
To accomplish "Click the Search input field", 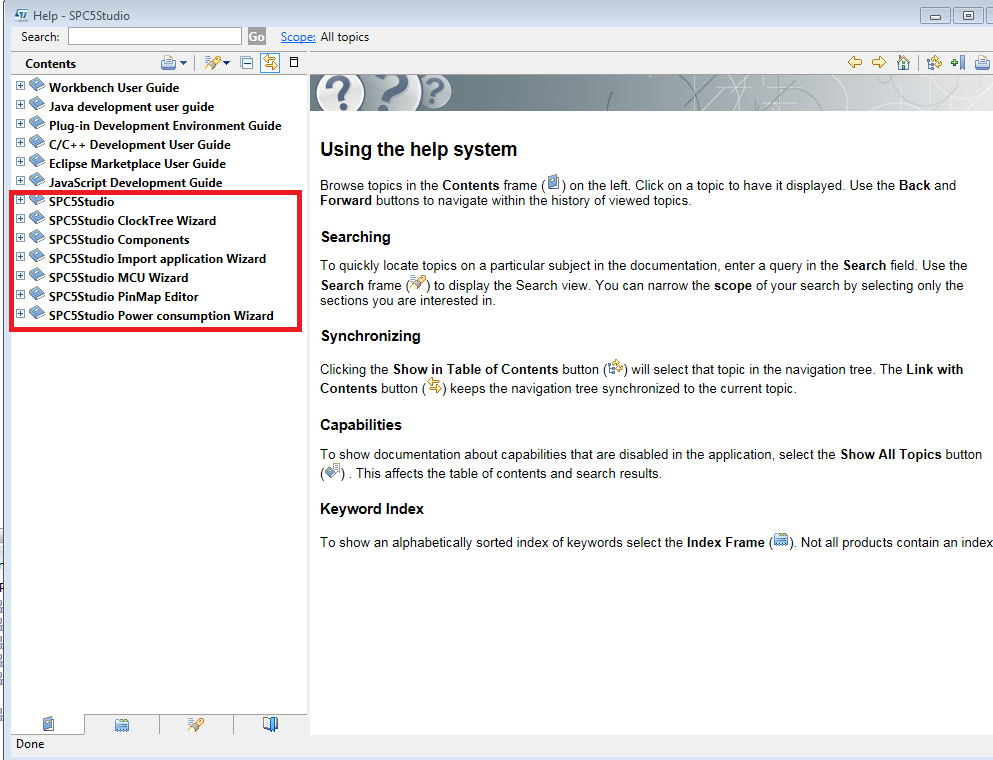I will [155, 36].
